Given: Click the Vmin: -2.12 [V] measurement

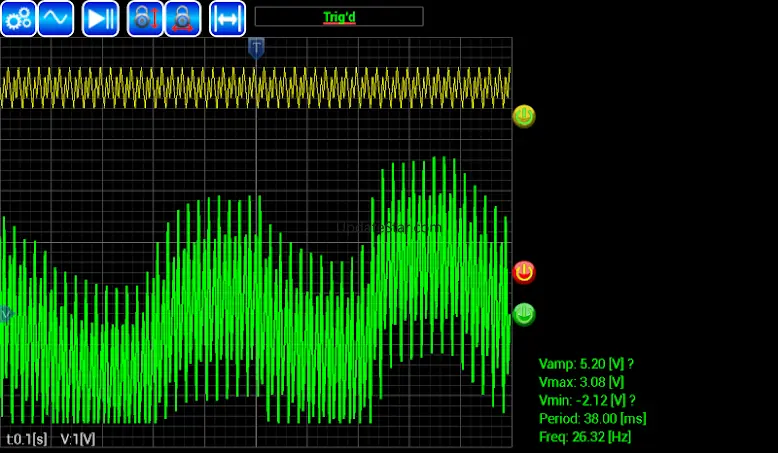Looking at the screenshot, I should [587, 400].
